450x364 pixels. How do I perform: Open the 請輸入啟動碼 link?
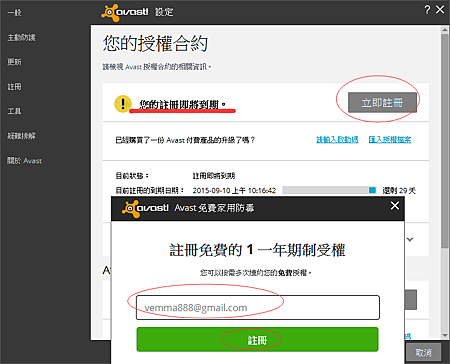pos(337,140)
